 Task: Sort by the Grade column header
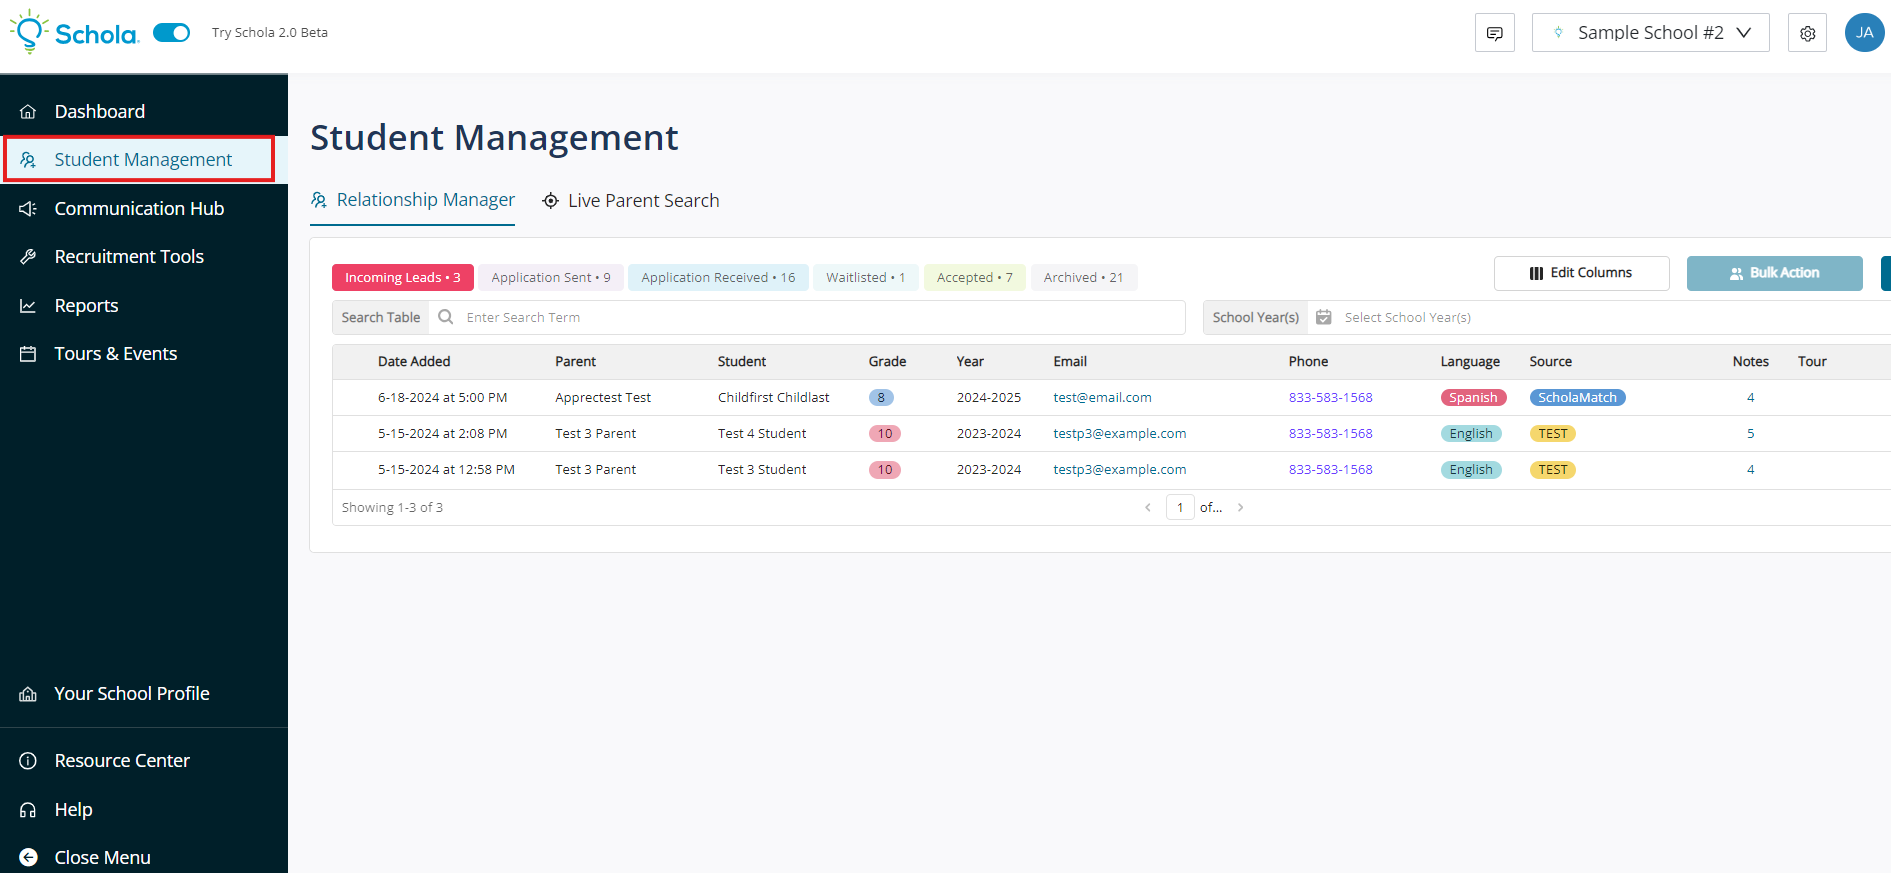[887, 361]
